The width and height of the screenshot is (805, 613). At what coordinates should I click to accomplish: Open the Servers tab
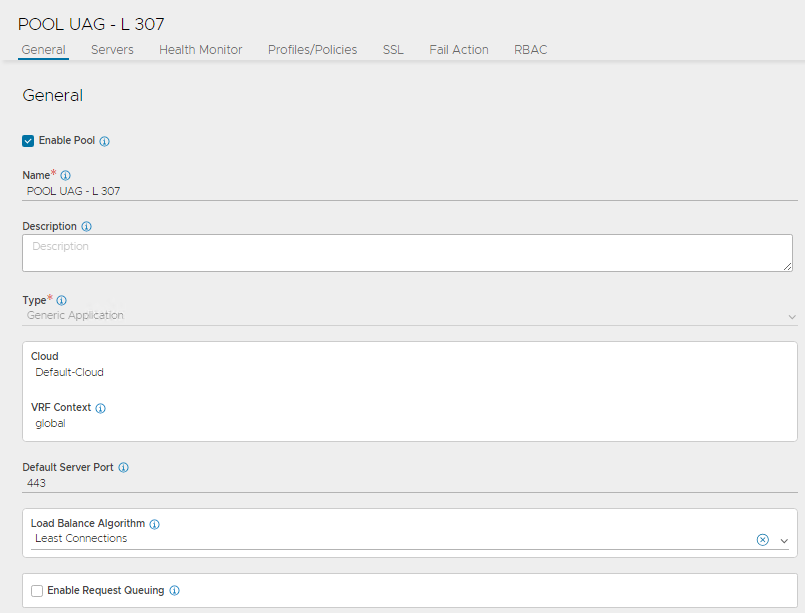click(112, 50)
